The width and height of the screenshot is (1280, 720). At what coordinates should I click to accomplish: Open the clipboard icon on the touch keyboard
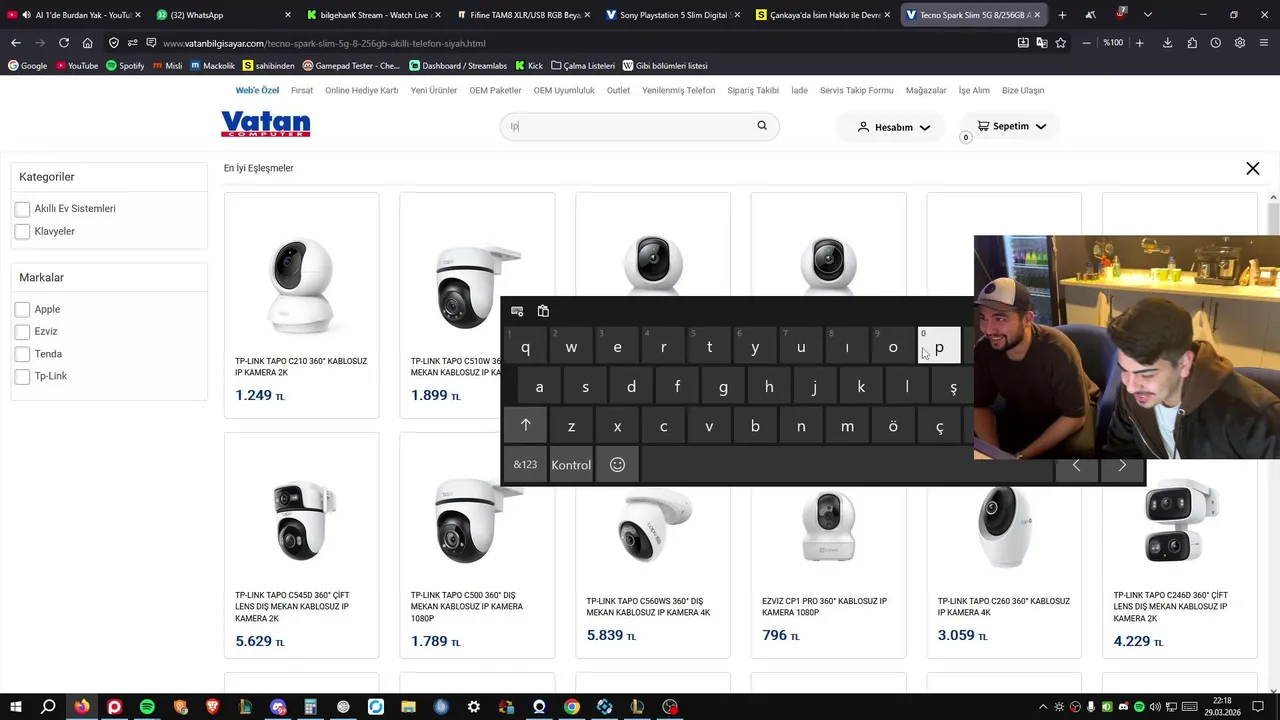click(x=543, y=311)
